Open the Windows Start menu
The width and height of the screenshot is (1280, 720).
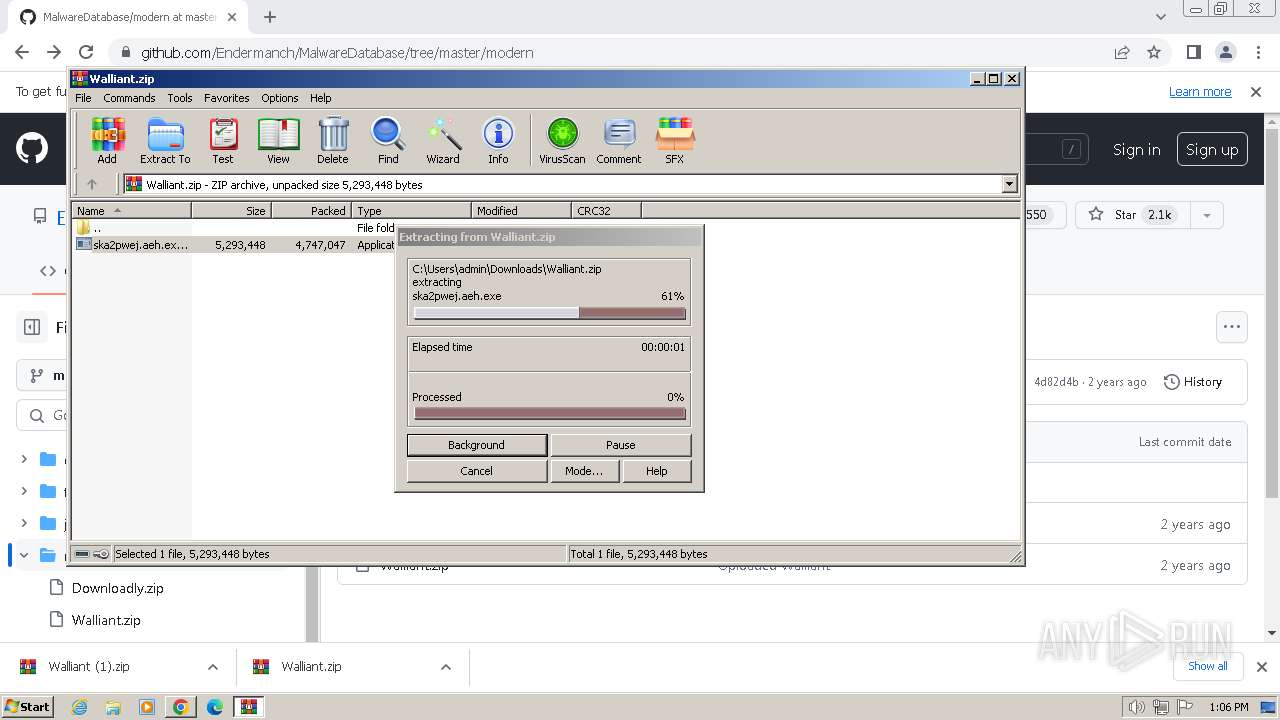[x=27, y=707]
